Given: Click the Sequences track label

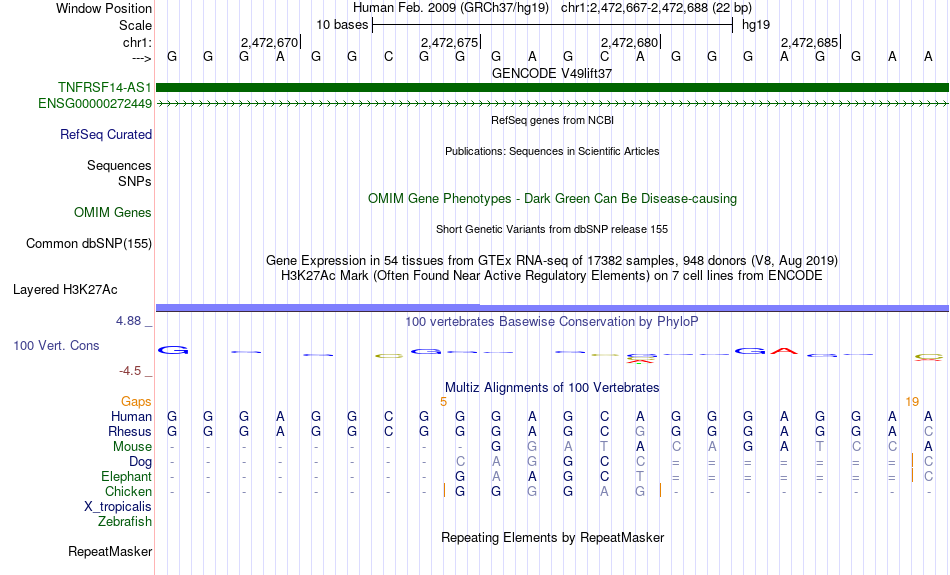Looking at the screenshot, I should click(x=119, y=165).
